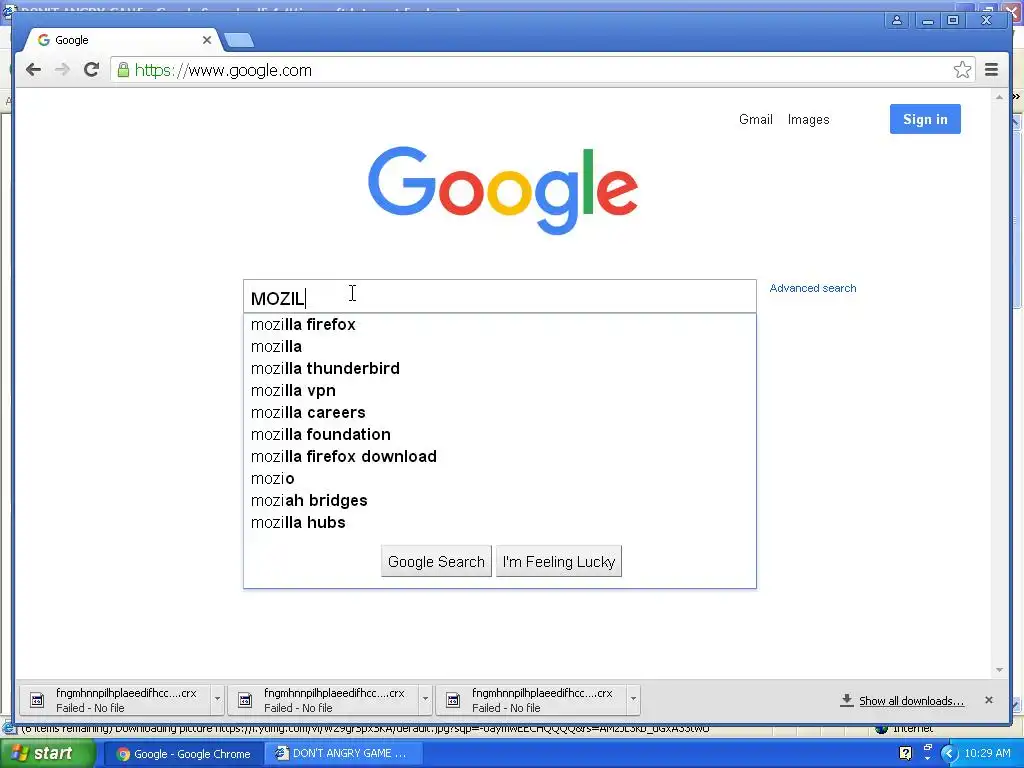Click the help question mark tray icon

[905, 754]
